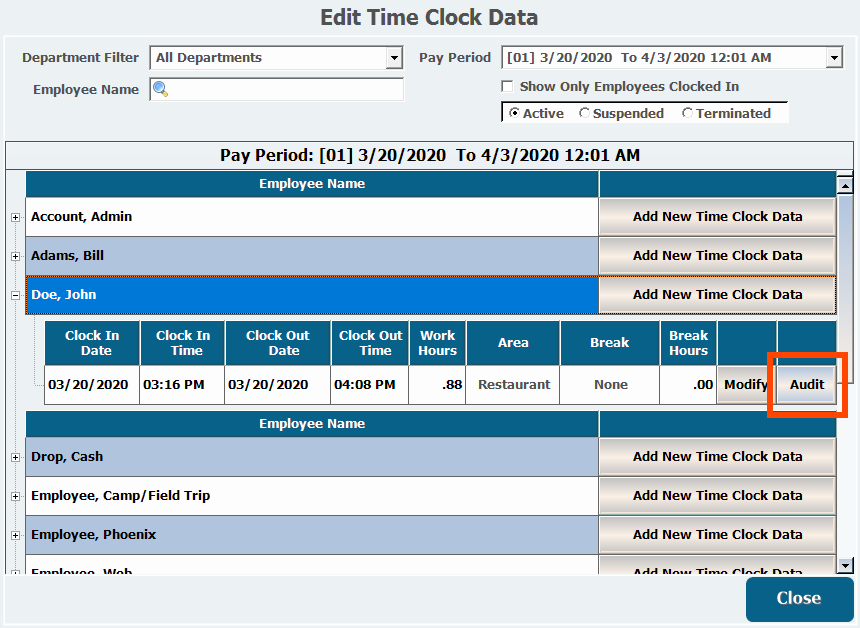Viewport: 860px width, 628px height.
Task: Expand the Account, Admin row
Action: pos(15,217)
